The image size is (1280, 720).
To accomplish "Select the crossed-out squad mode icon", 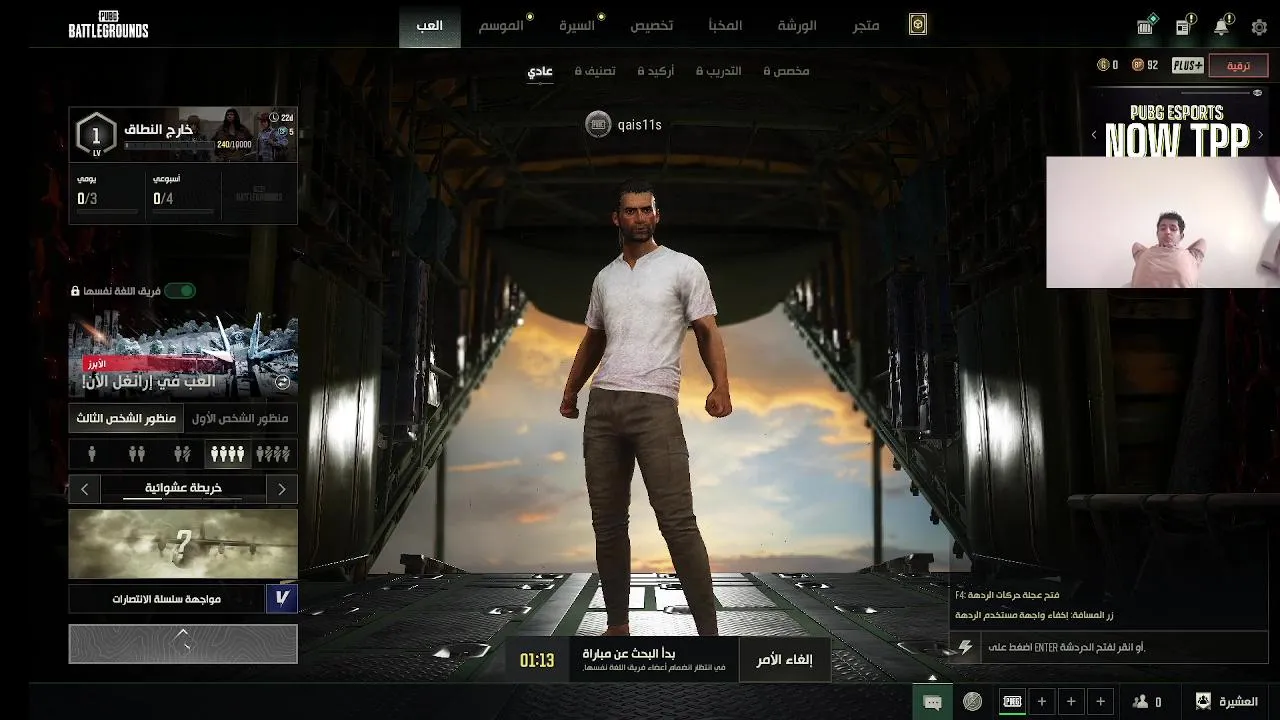I will click(x=273, y=454).
